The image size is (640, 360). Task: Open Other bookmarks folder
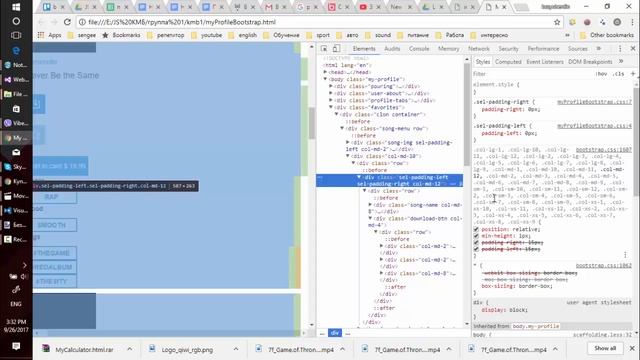[x=607, y=35]
